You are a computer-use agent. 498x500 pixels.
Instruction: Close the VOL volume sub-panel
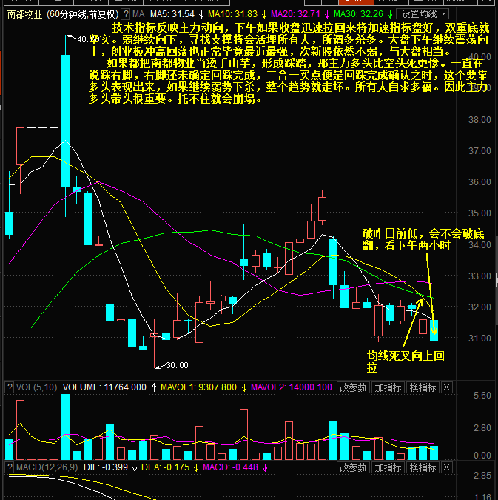(x=447, y=388)
